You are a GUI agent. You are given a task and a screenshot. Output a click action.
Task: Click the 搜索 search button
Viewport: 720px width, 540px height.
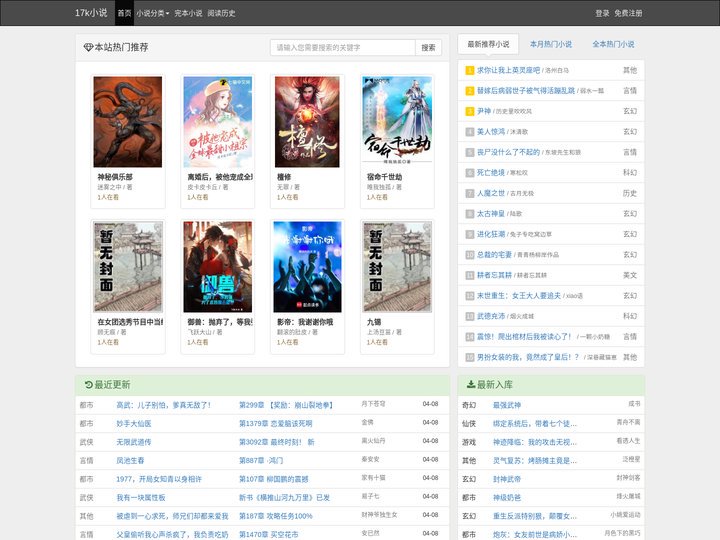click(x=428, y=47)
